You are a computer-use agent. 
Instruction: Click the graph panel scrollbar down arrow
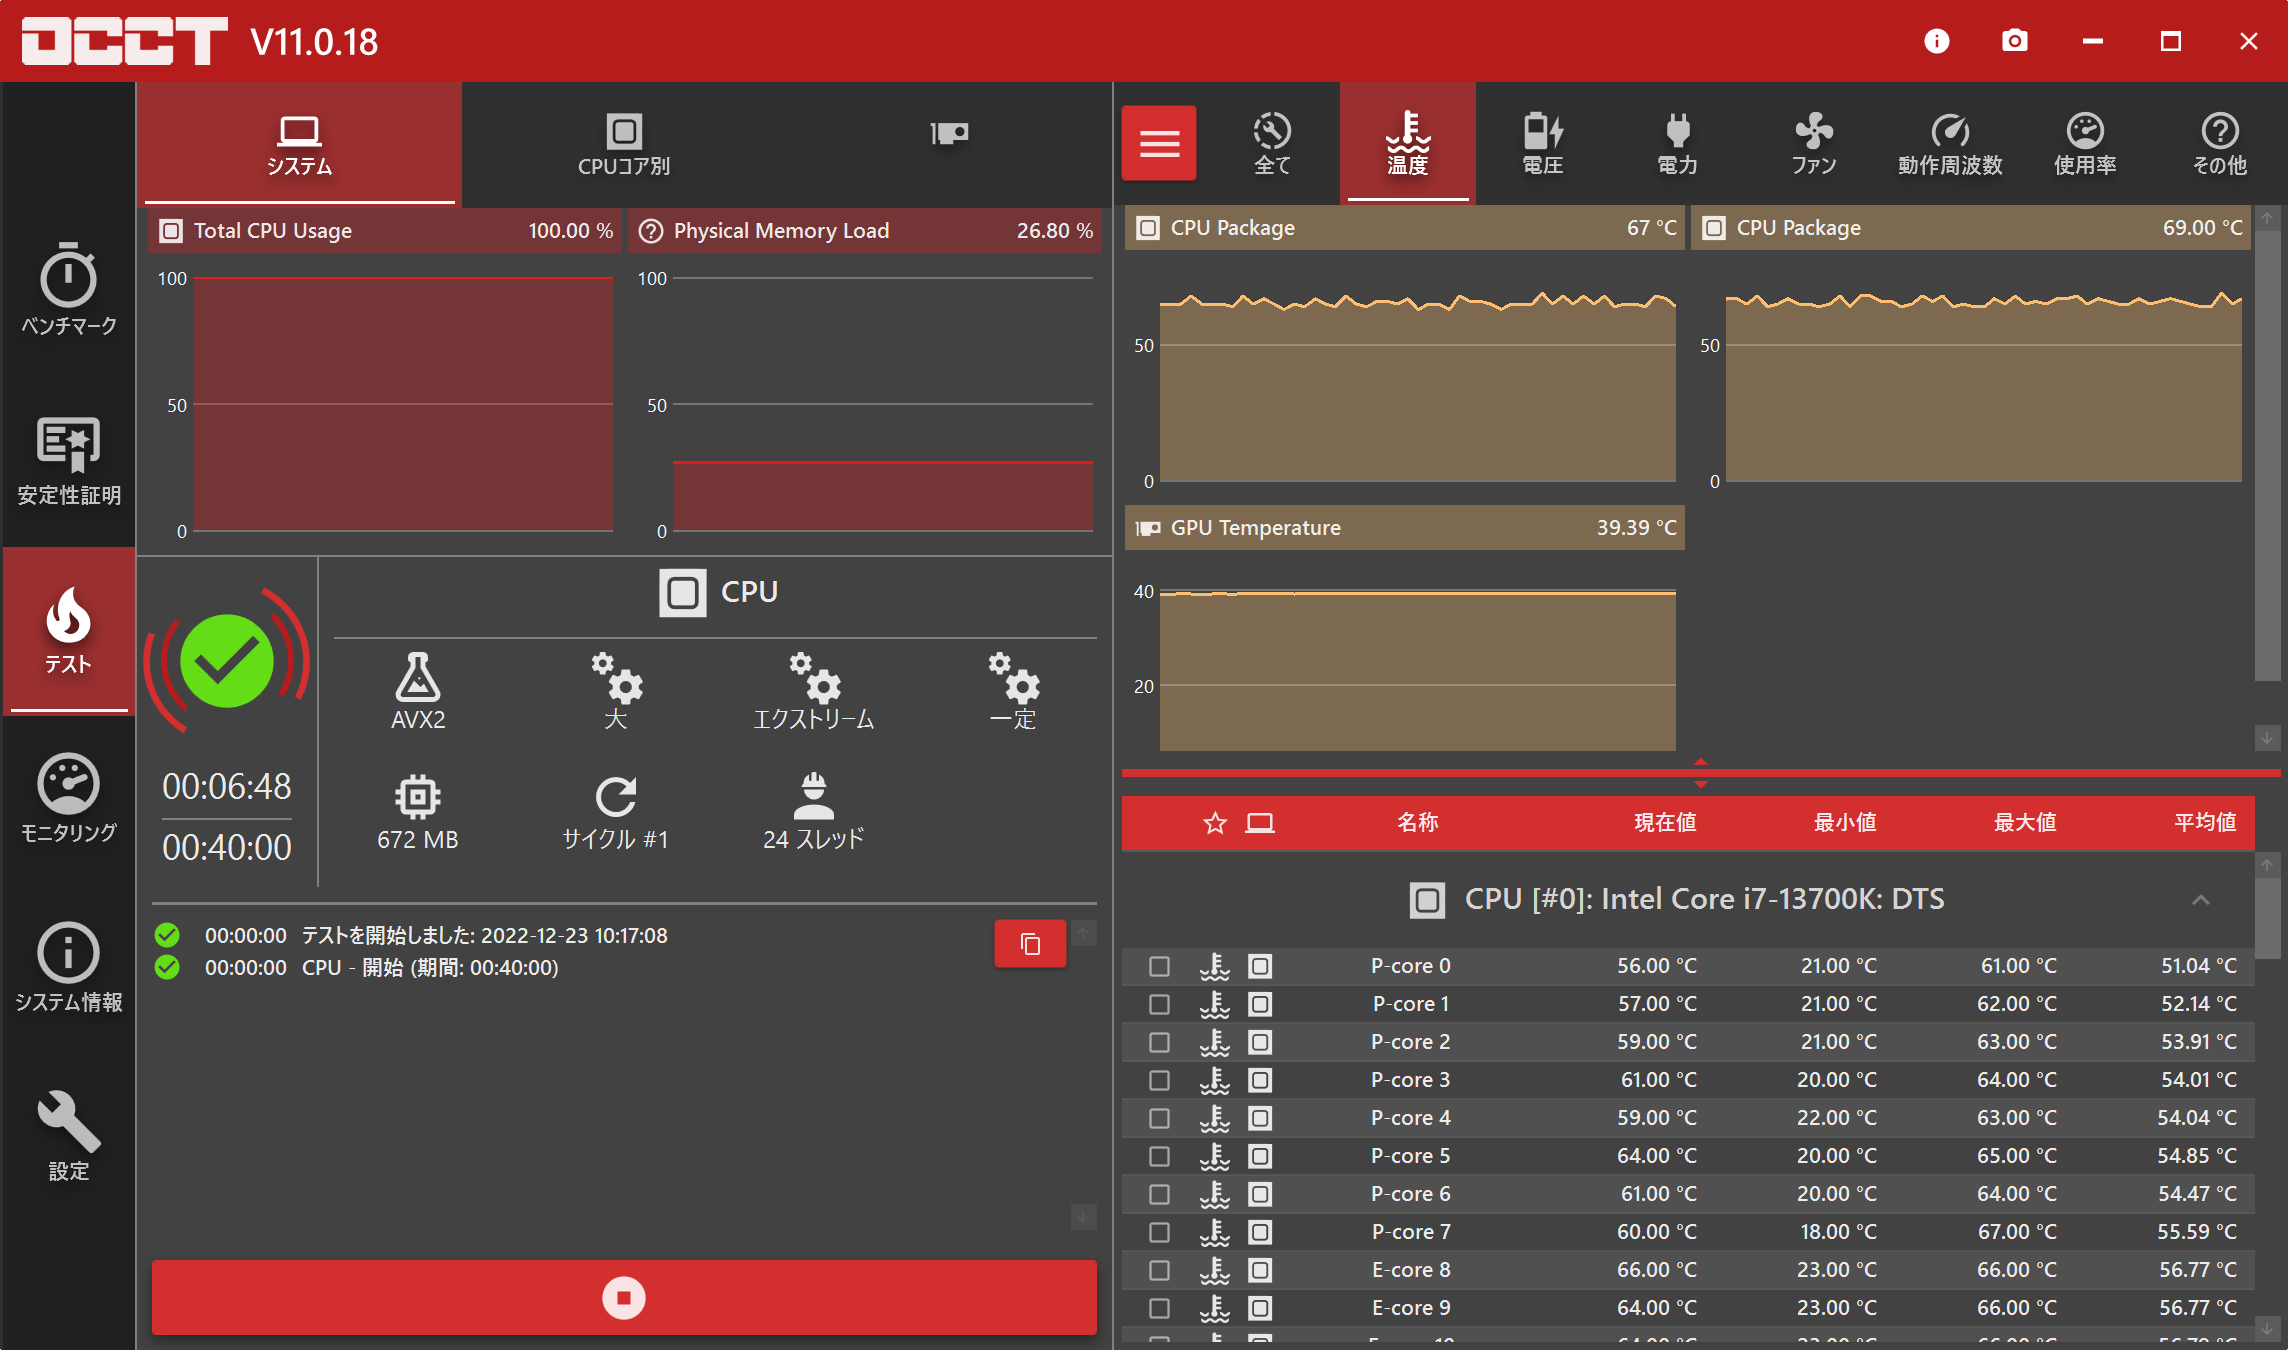coord(2267,738)
